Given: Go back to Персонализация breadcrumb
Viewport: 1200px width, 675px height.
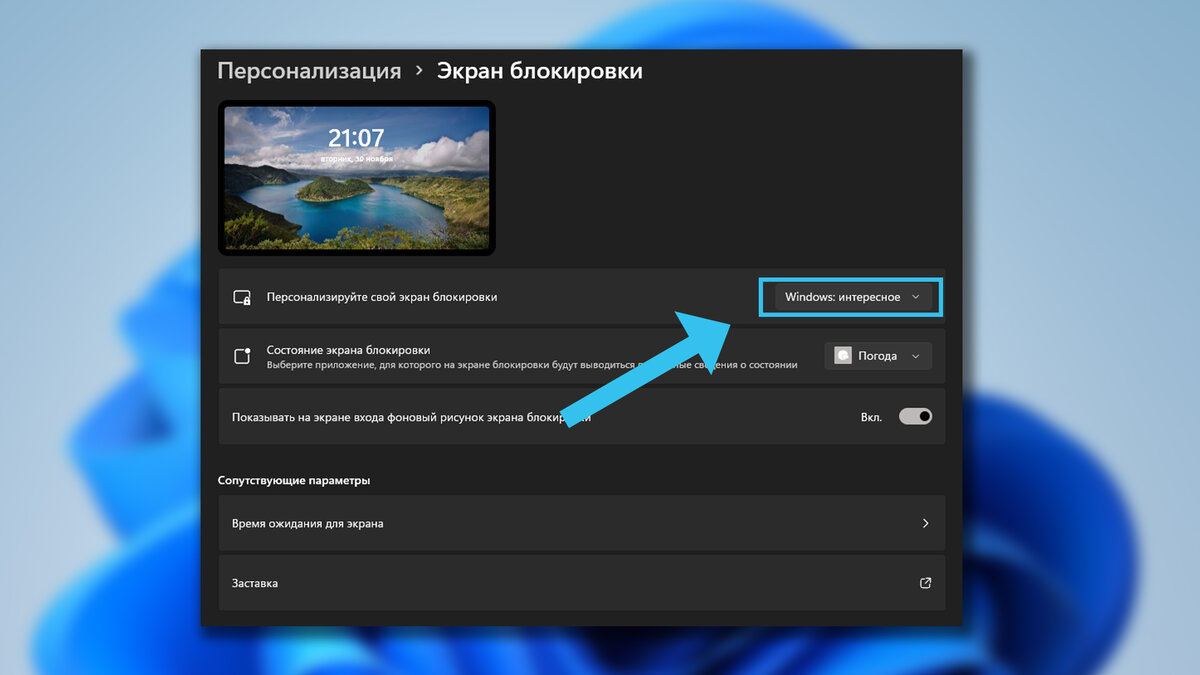Looking at the screenshot, I should (309, 71).
